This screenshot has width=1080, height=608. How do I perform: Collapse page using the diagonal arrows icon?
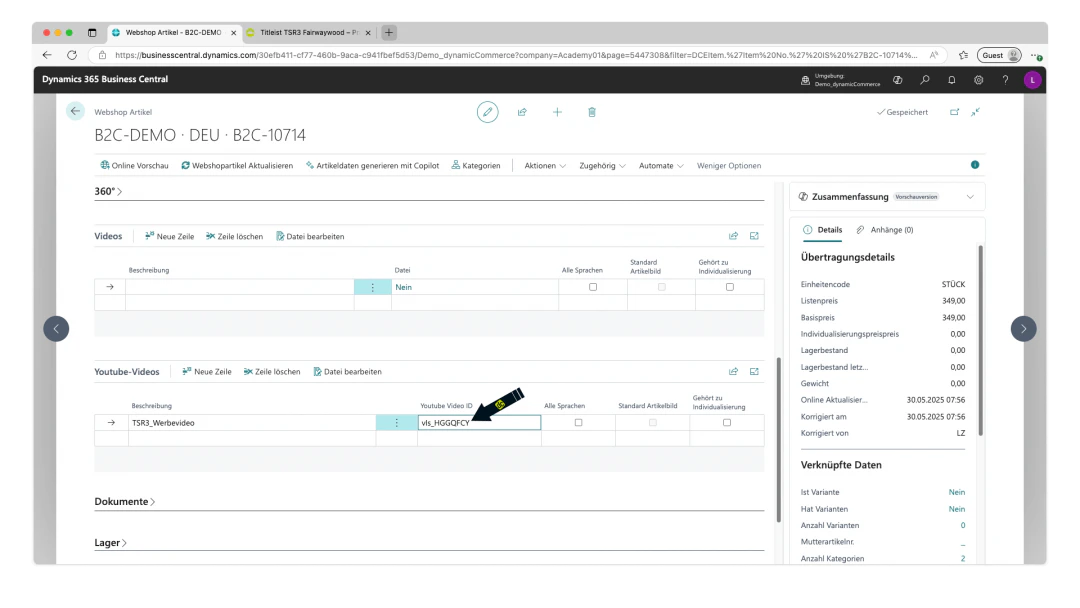point(975,112)
